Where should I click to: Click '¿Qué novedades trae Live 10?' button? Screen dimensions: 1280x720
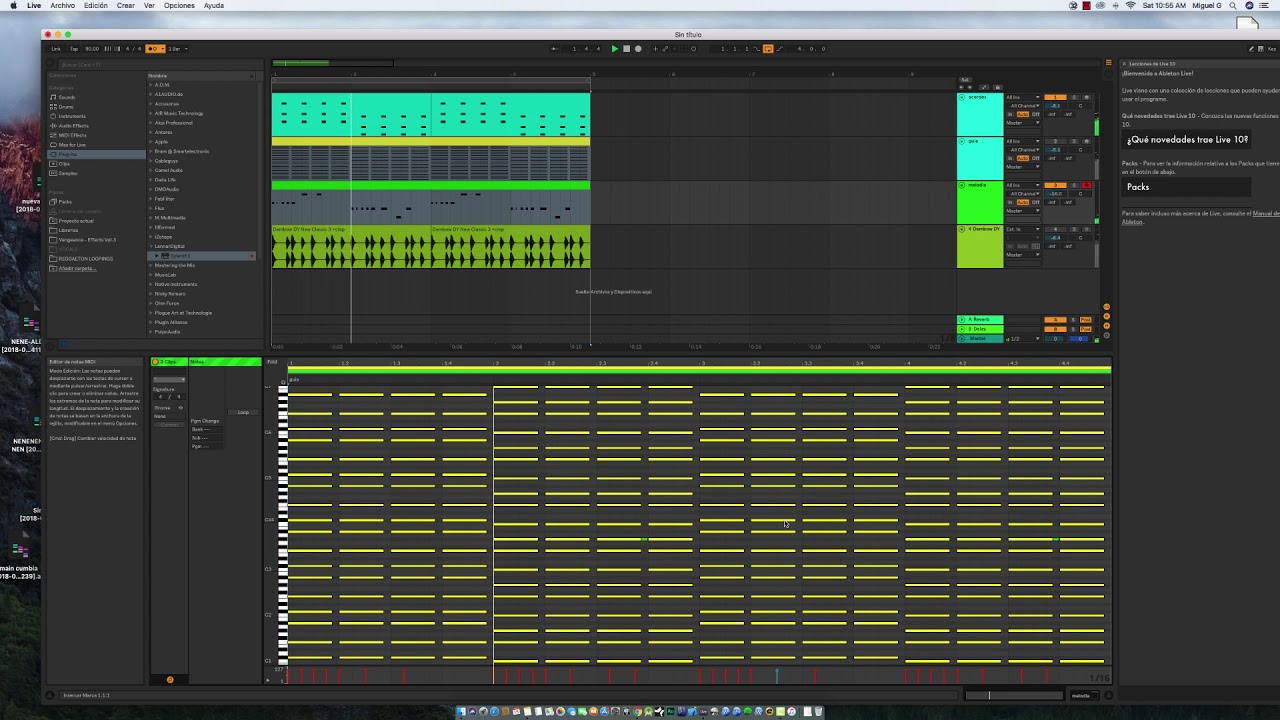tap(1187, 140)
